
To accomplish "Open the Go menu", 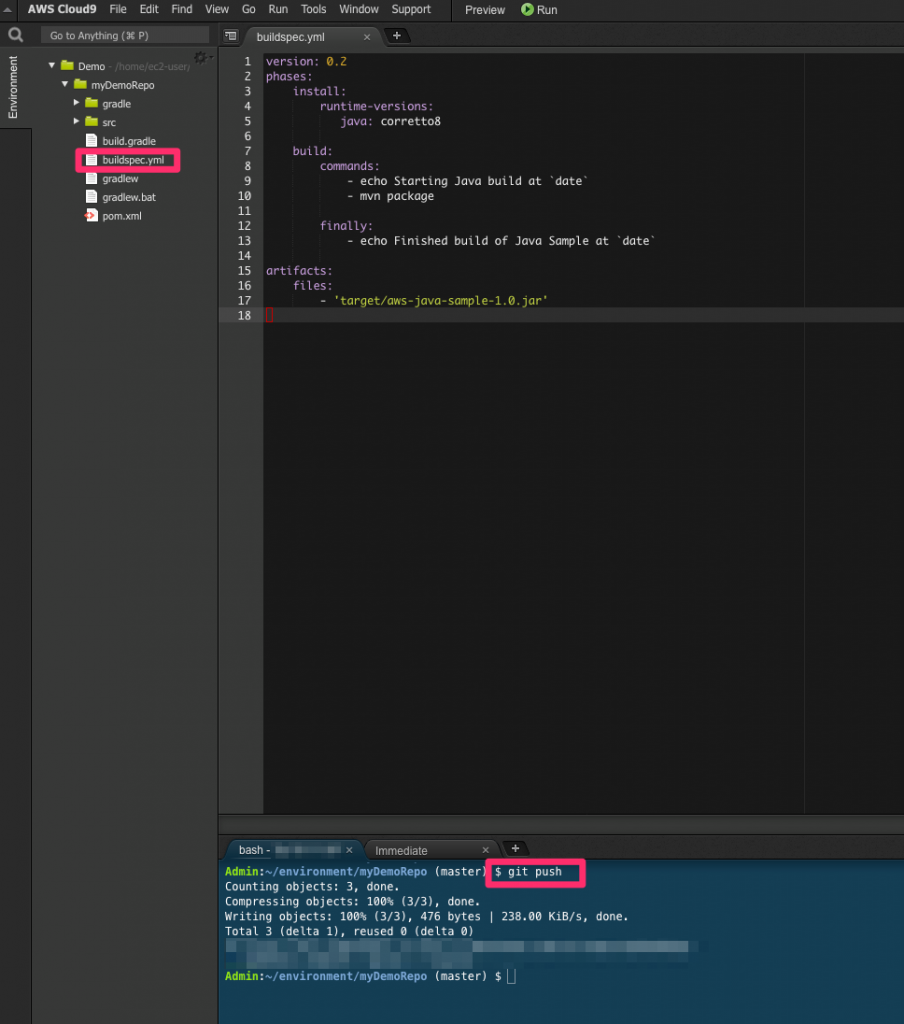I will click(249, 10).
